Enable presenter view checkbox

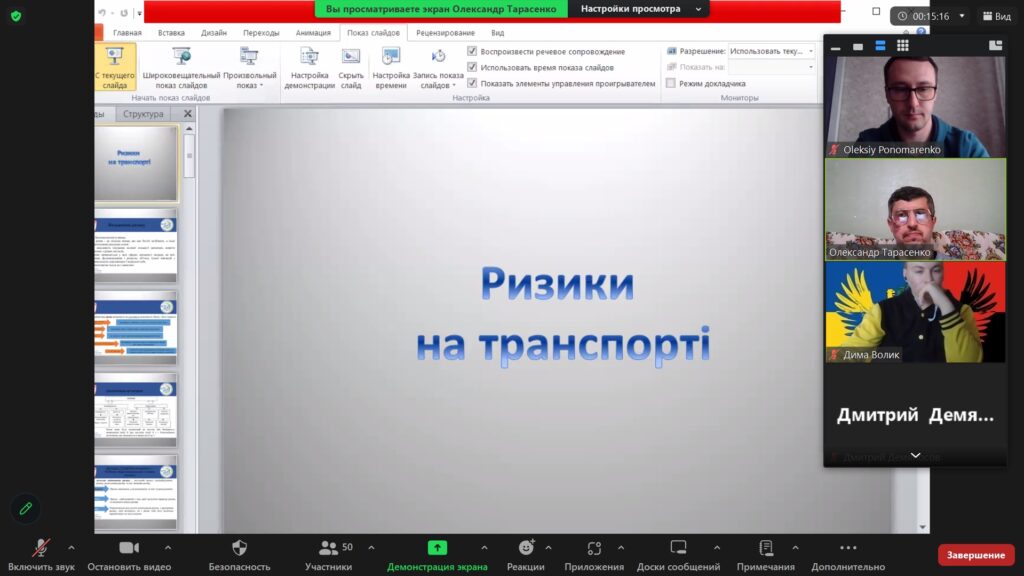tap(671, 83)
